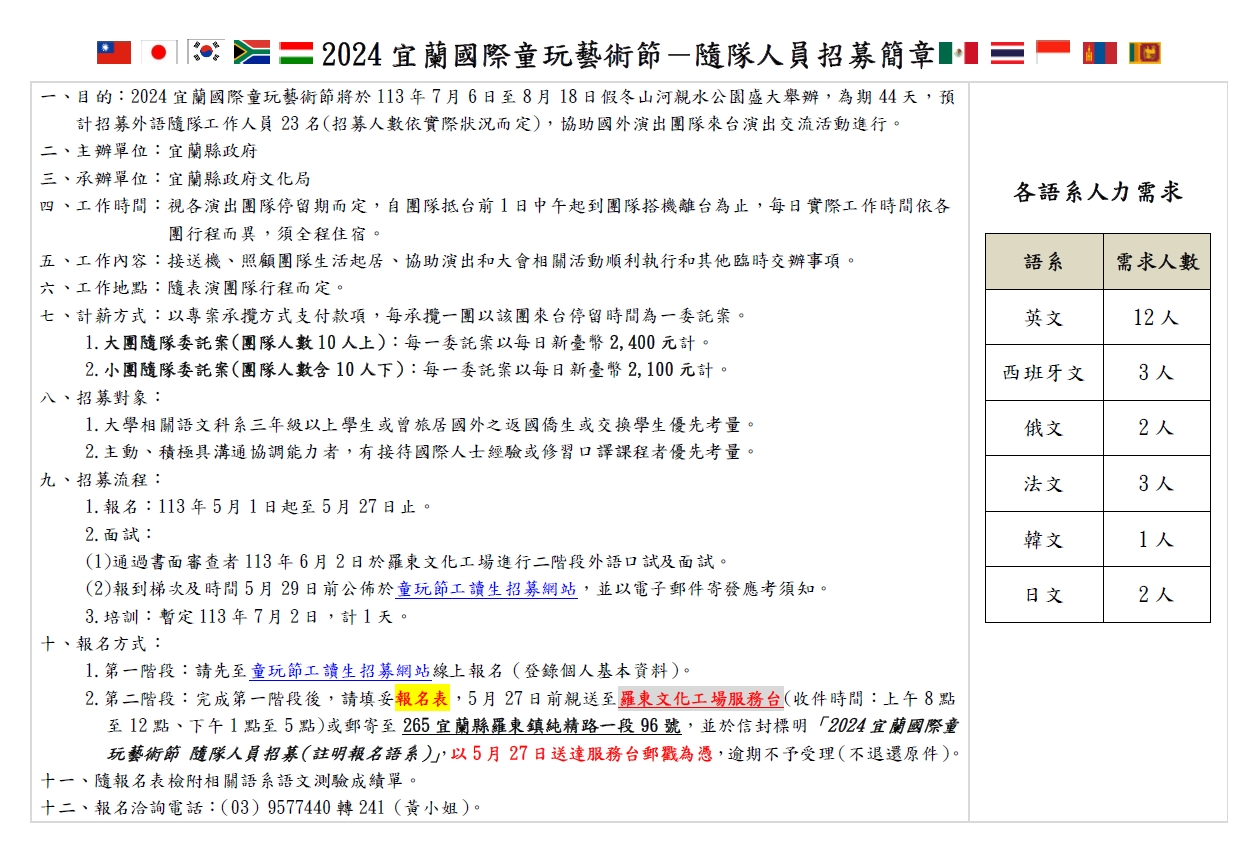This screenshot has width=1240, height=862.
Task: Click the Mexico flag icon
Action: [x=958, y=52]
